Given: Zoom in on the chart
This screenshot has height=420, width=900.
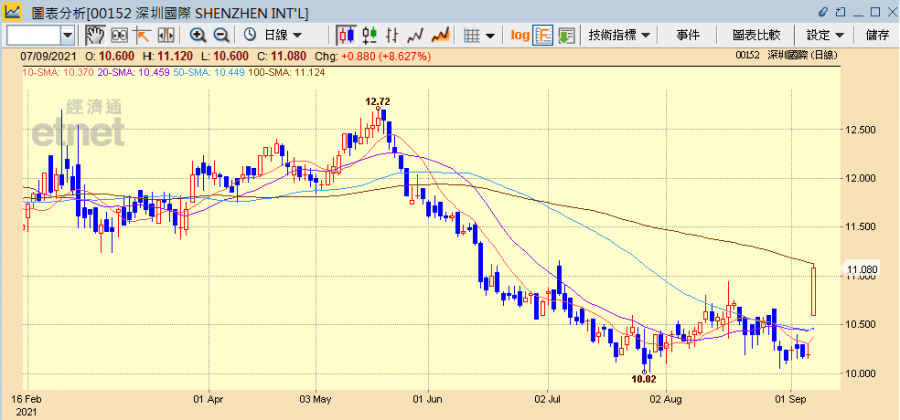Looking at the screenshot, I should coord(198,36).
